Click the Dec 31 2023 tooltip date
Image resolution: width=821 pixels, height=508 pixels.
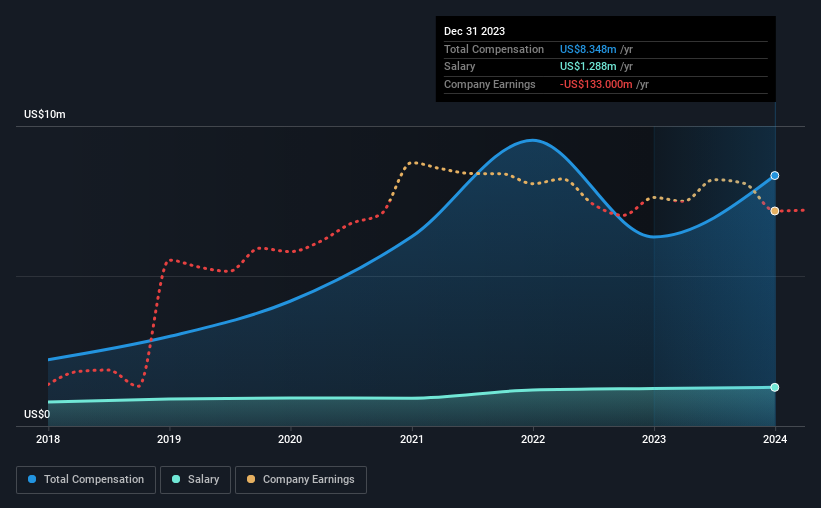474,31
